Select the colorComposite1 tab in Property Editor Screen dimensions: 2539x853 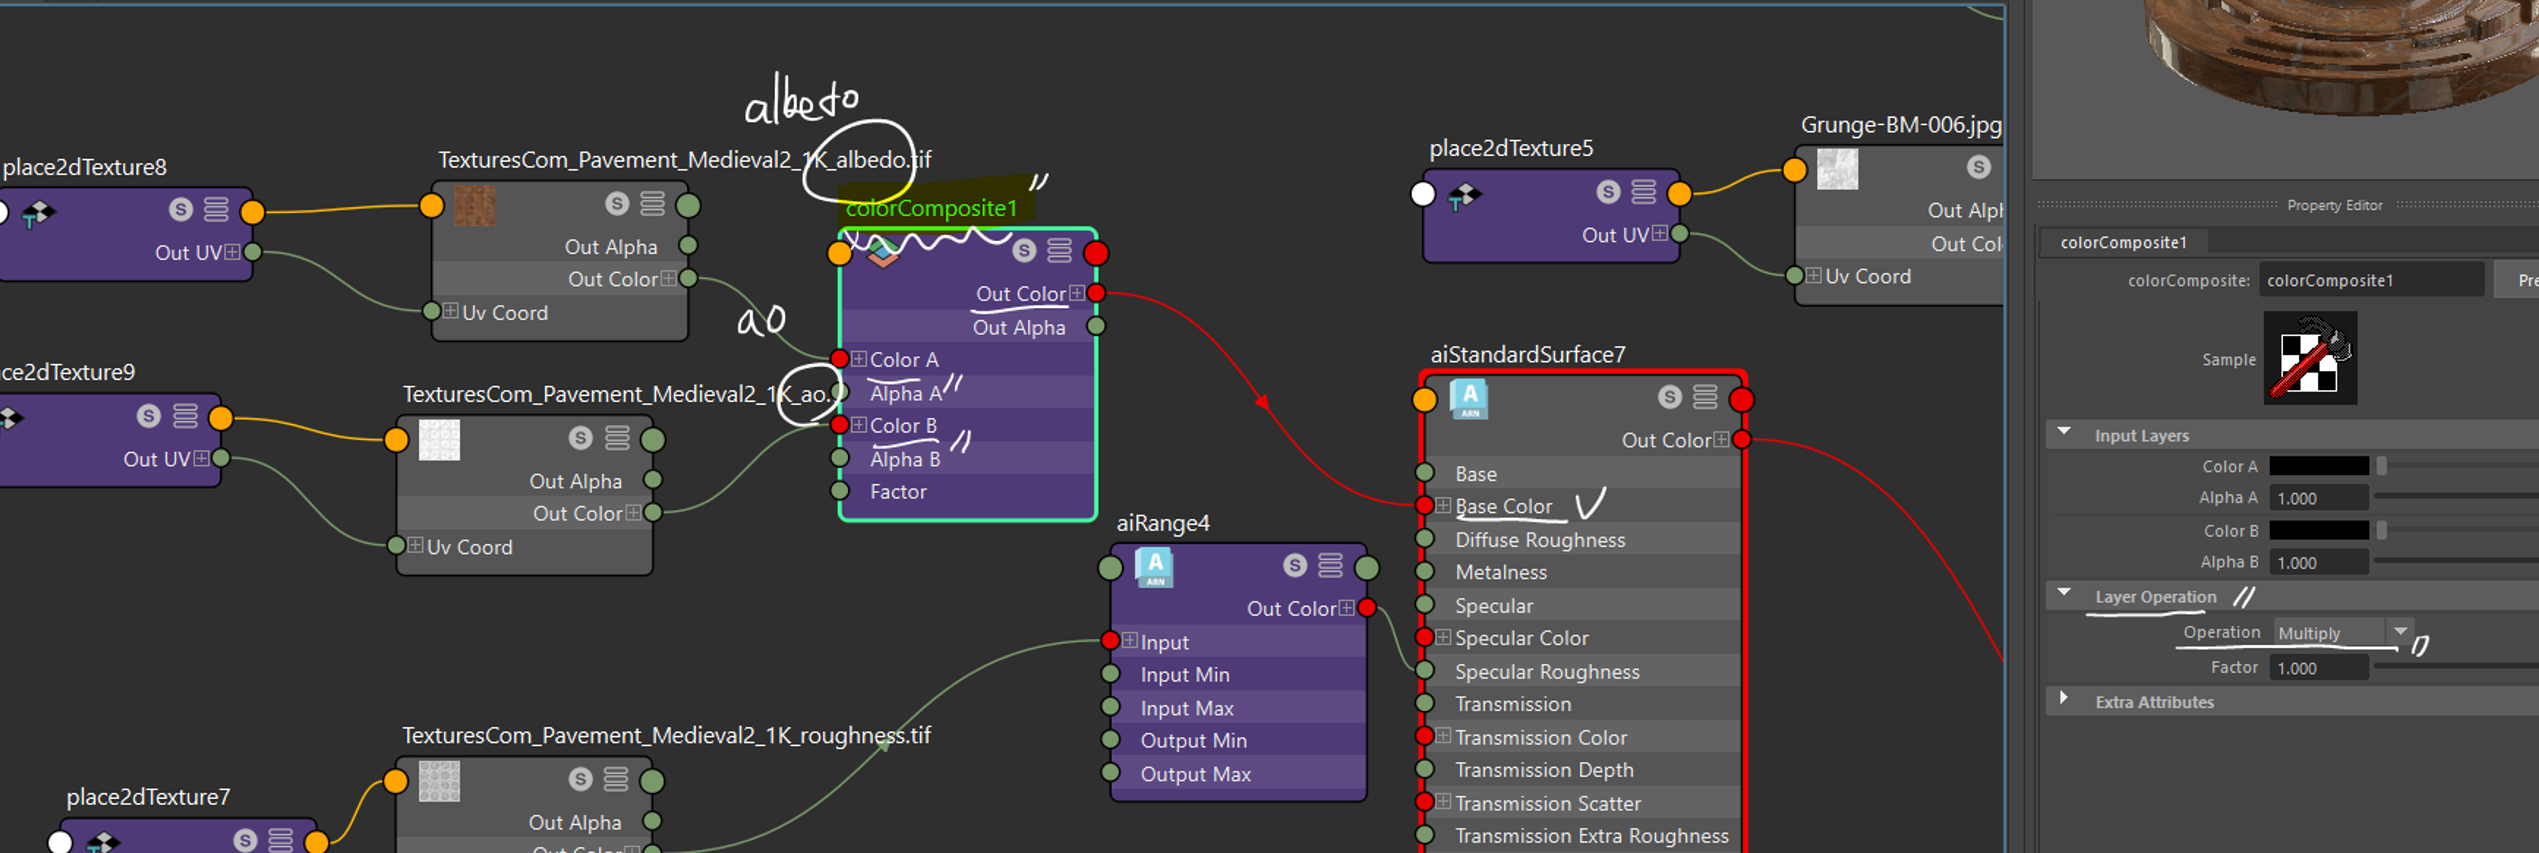(x=2123, y=242)
